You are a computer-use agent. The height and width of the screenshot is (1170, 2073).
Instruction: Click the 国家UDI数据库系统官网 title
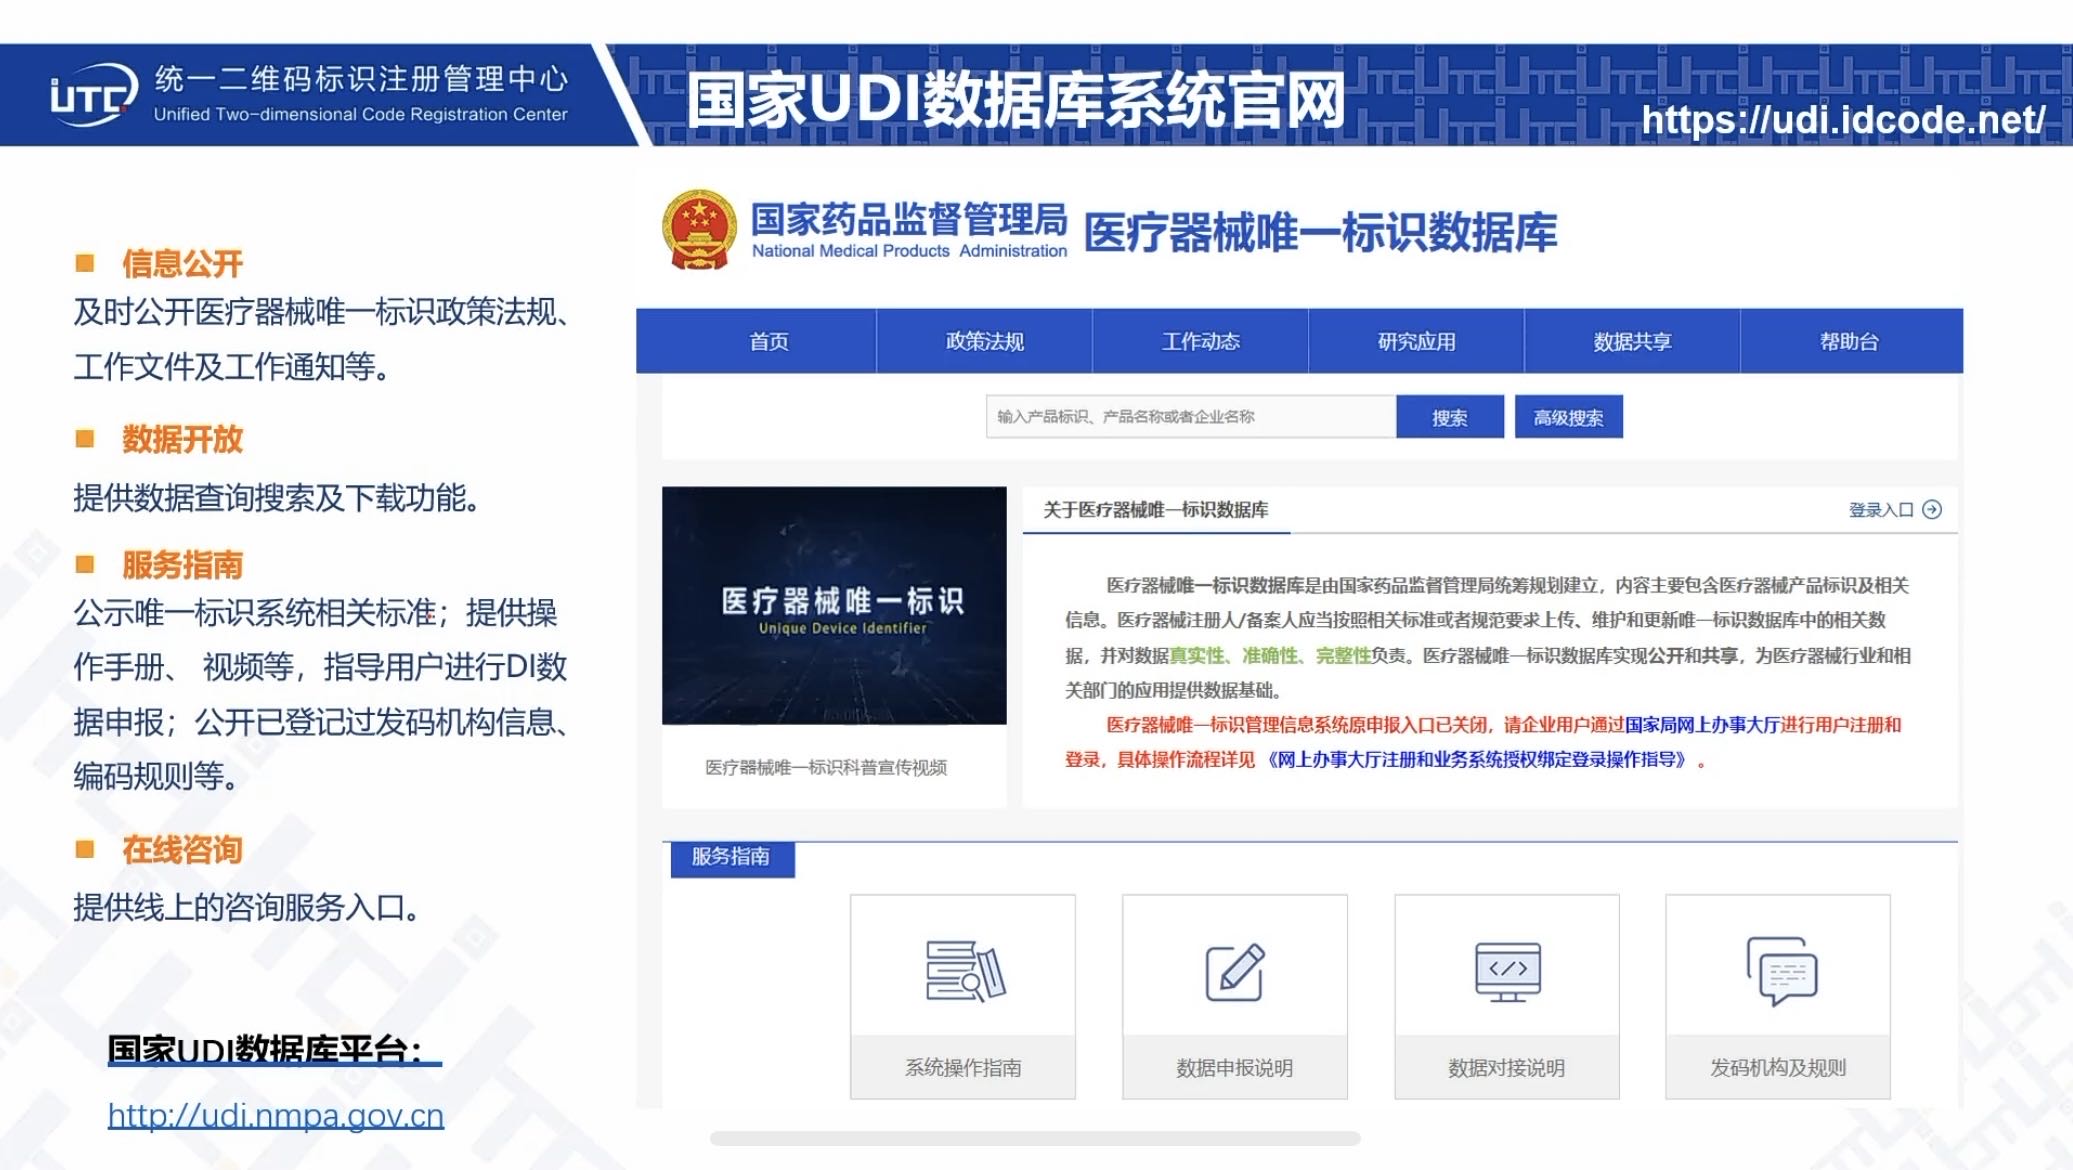coord(1016,100)
